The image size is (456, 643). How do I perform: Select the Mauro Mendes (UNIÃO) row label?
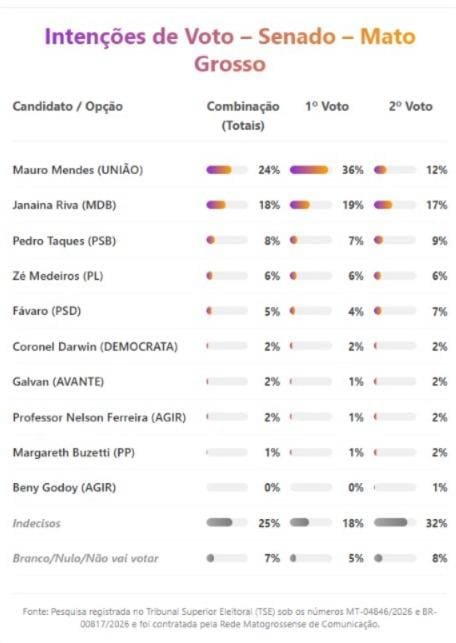coord(78,170)
